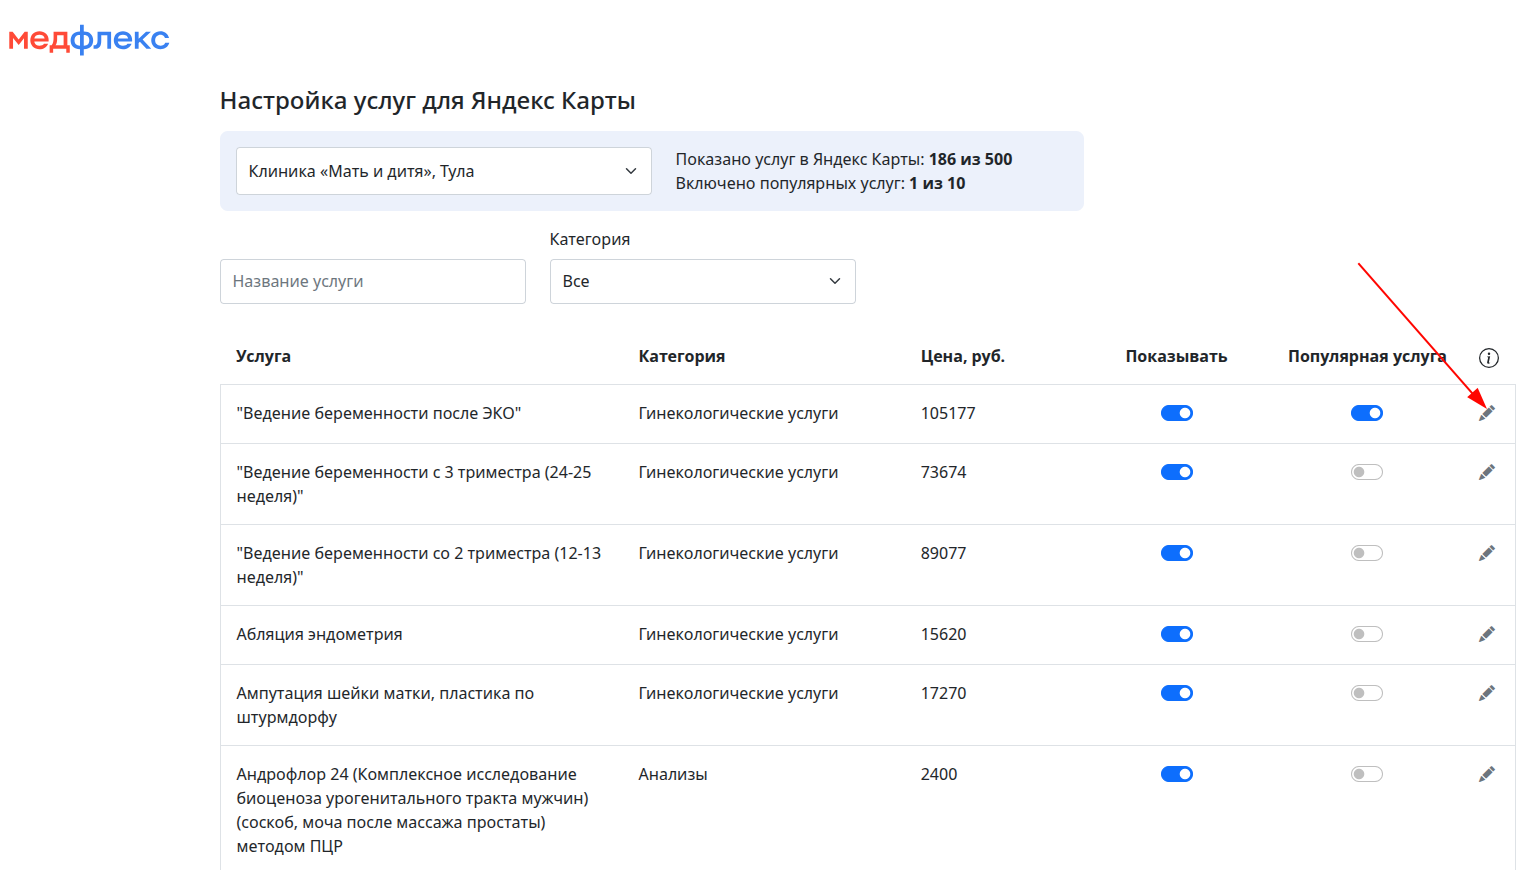Open editing for the 89077 rub service
This screenshot has height=870, width=1526.
[1487, 553]
